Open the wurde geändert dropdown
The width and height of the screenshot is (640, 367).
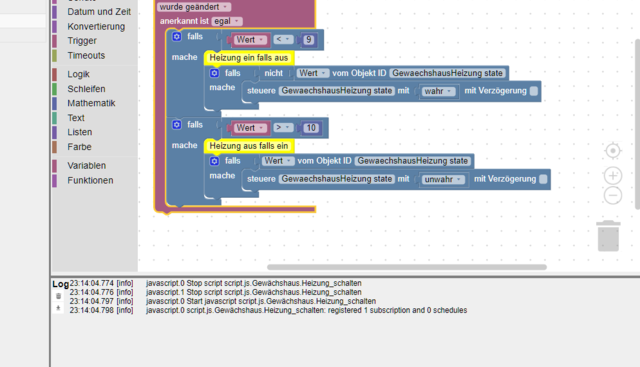tap(194, 7)
